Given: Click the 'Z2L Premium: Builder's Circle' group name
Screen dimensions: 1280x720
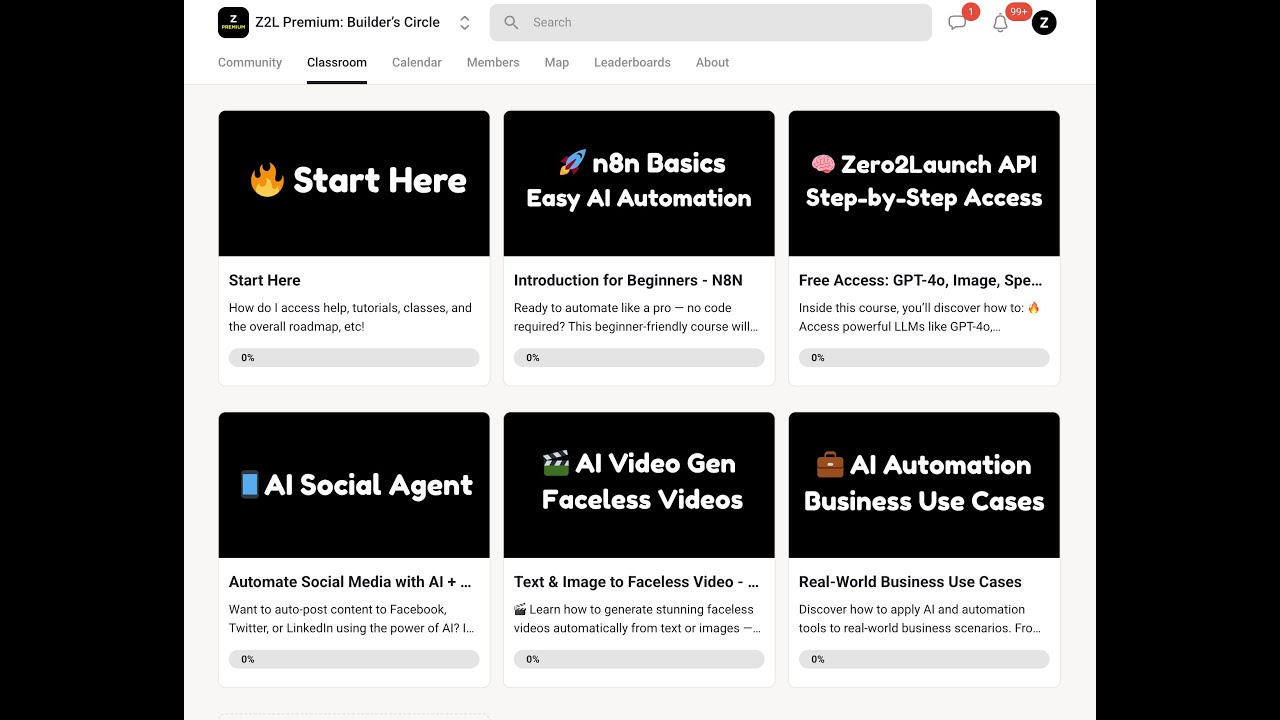Looking at the screenshot, I should click(x=348, y=22).
